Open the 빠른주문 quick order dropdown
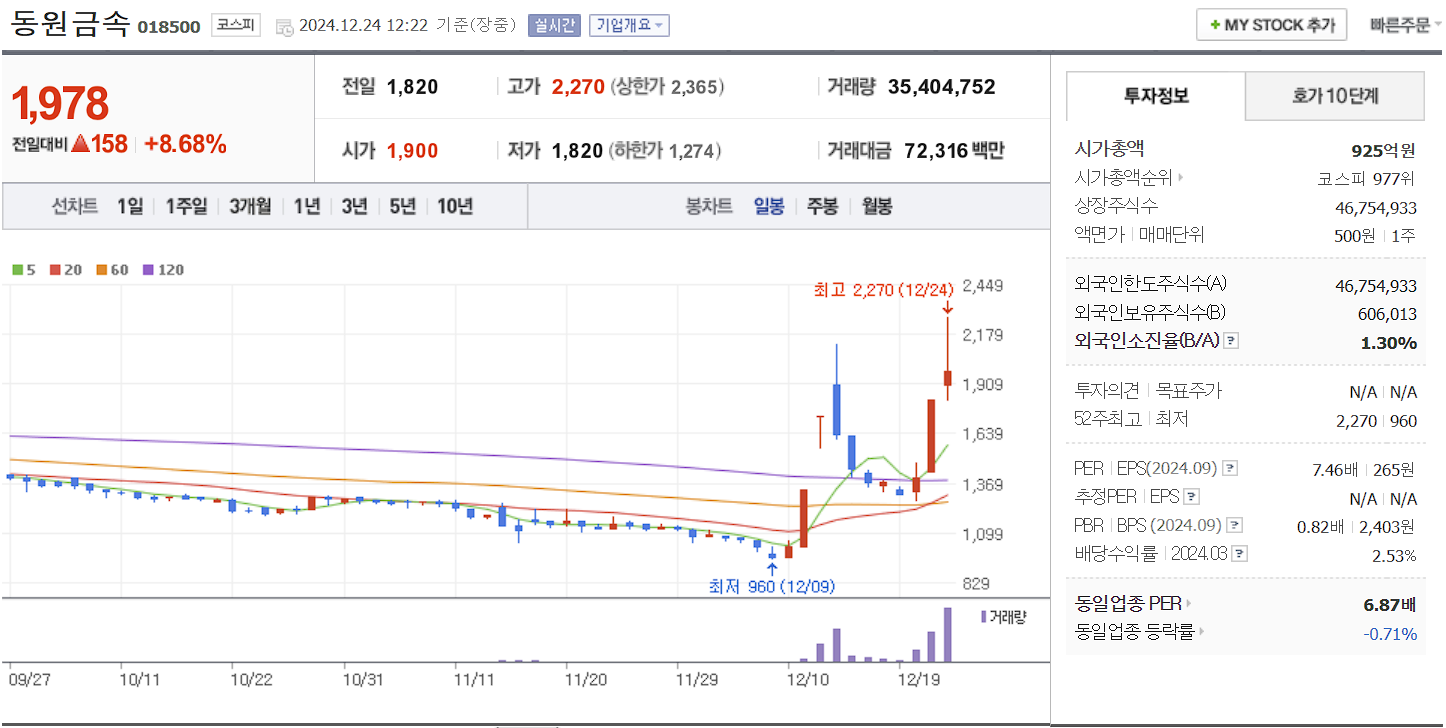 pyautogui.click(x=1404, y=24)
